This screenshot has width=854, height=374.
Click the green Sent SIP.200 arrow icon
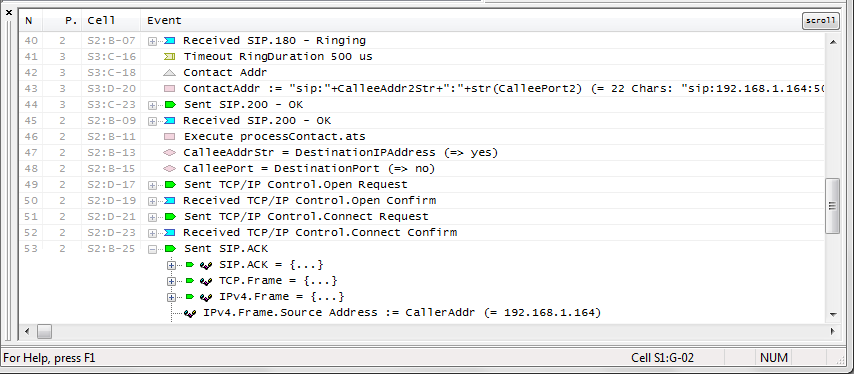click(170, 105)
